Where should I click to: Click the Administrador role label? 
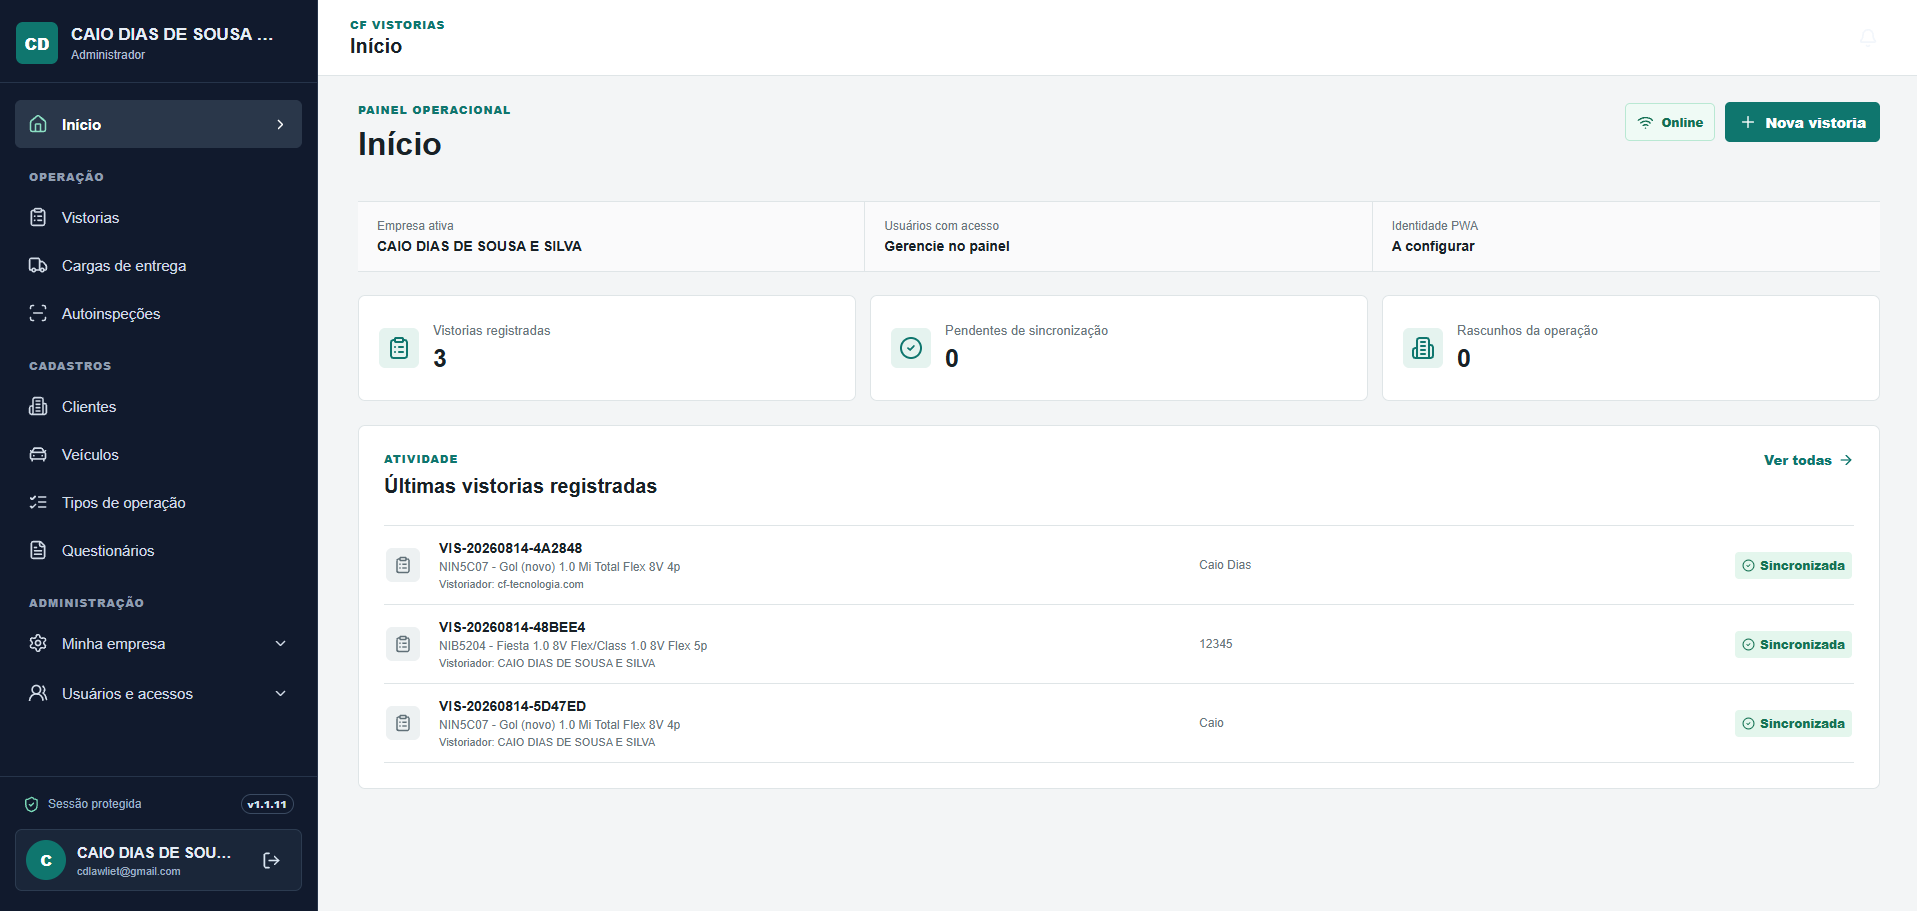[108, 55]
